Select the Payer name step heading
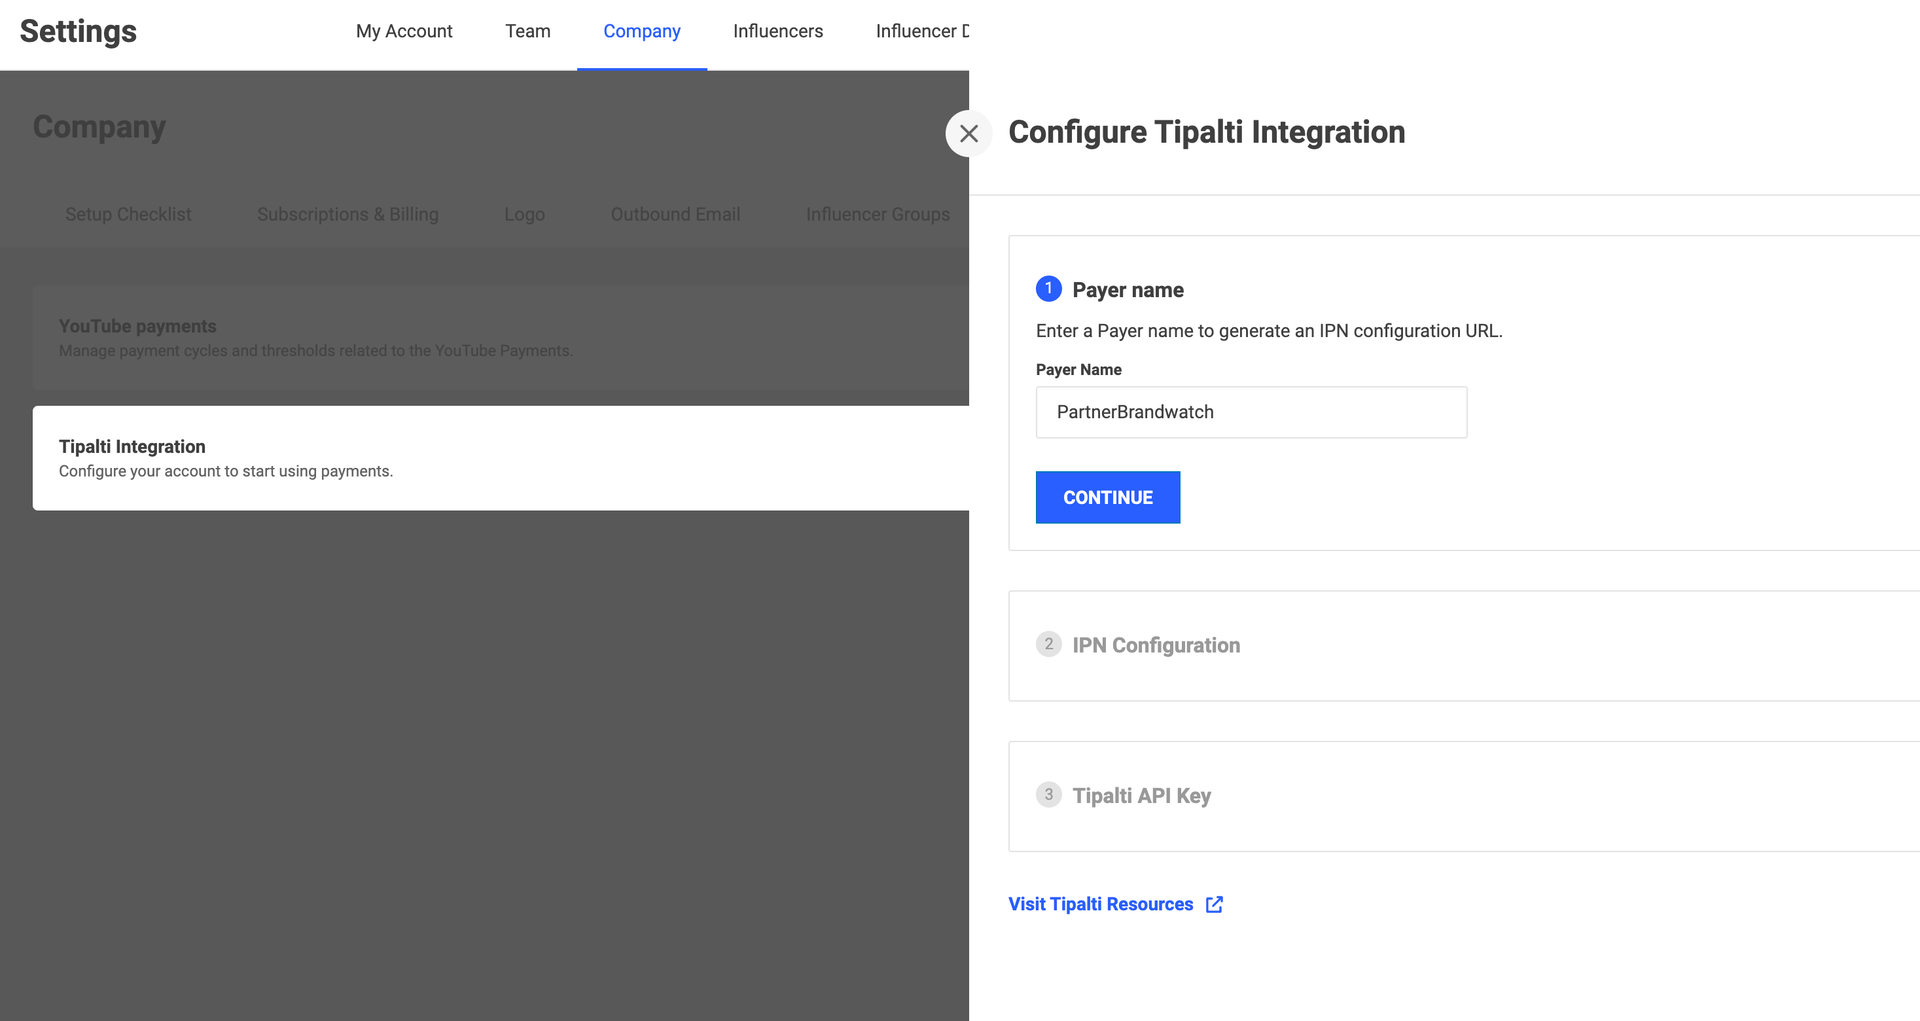The height and width of the screenshot is (1021, 1920). tap(1128, 290)
